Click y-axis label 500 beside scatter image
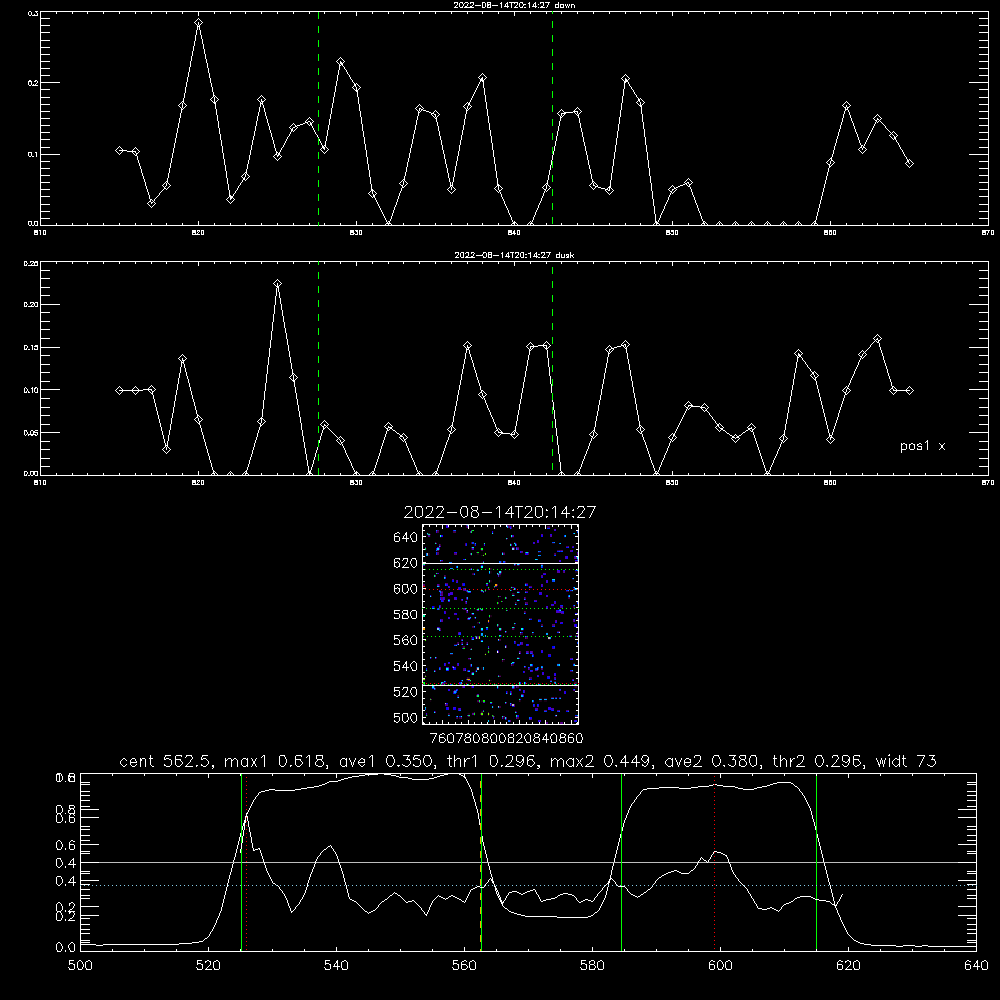 [x=406, y=717]
